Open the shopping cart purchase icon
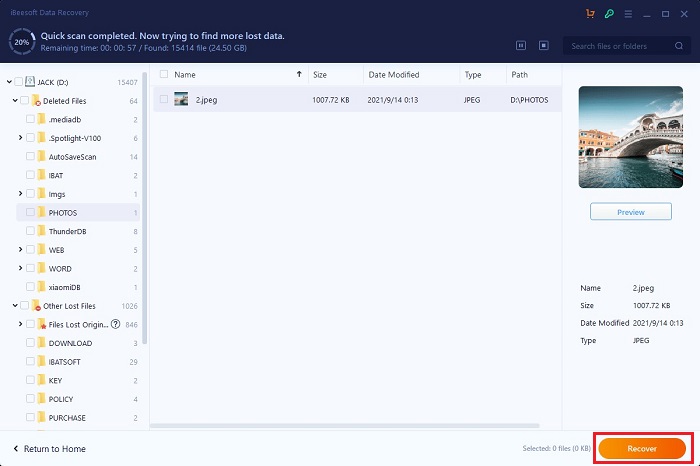The height and width of the screenshot is (466, 700). [x=589, y=15]
